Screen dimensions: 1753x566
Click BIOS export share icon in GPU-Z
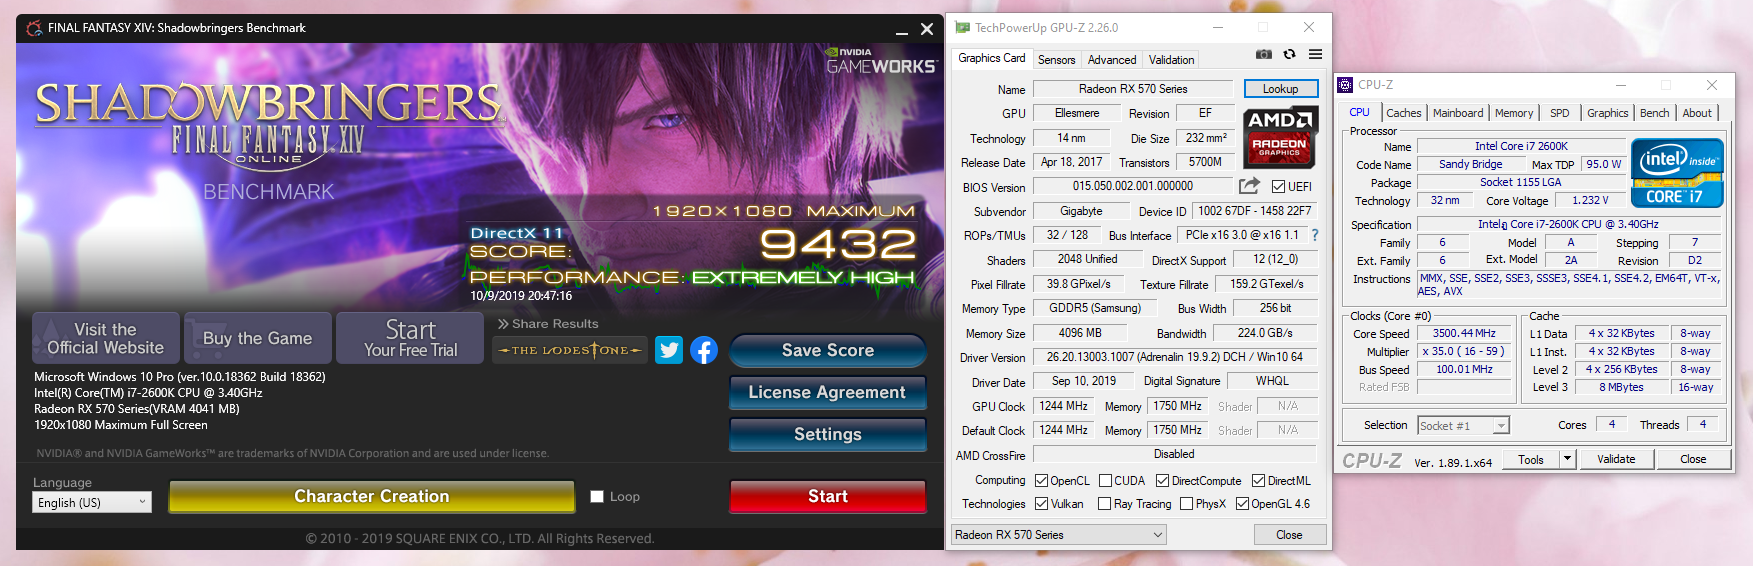click(x=1249, y=185)
